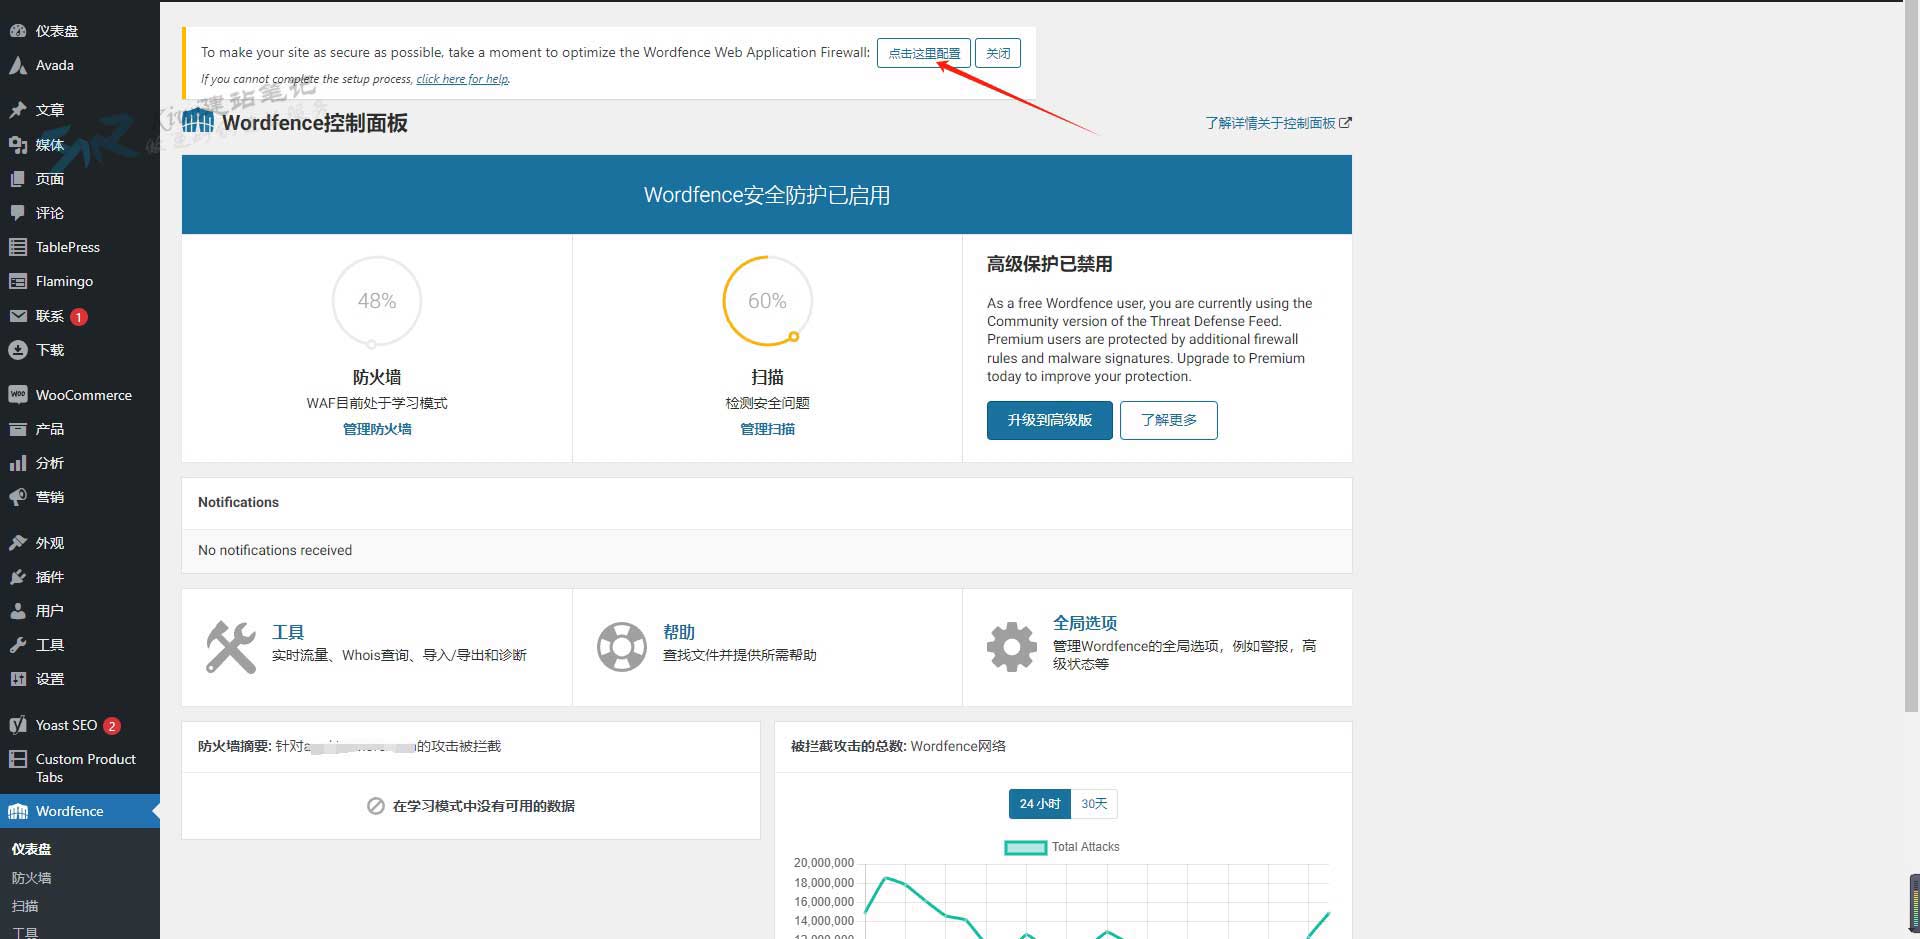
Task: Open the TablePress menu label
Action: 68,247
